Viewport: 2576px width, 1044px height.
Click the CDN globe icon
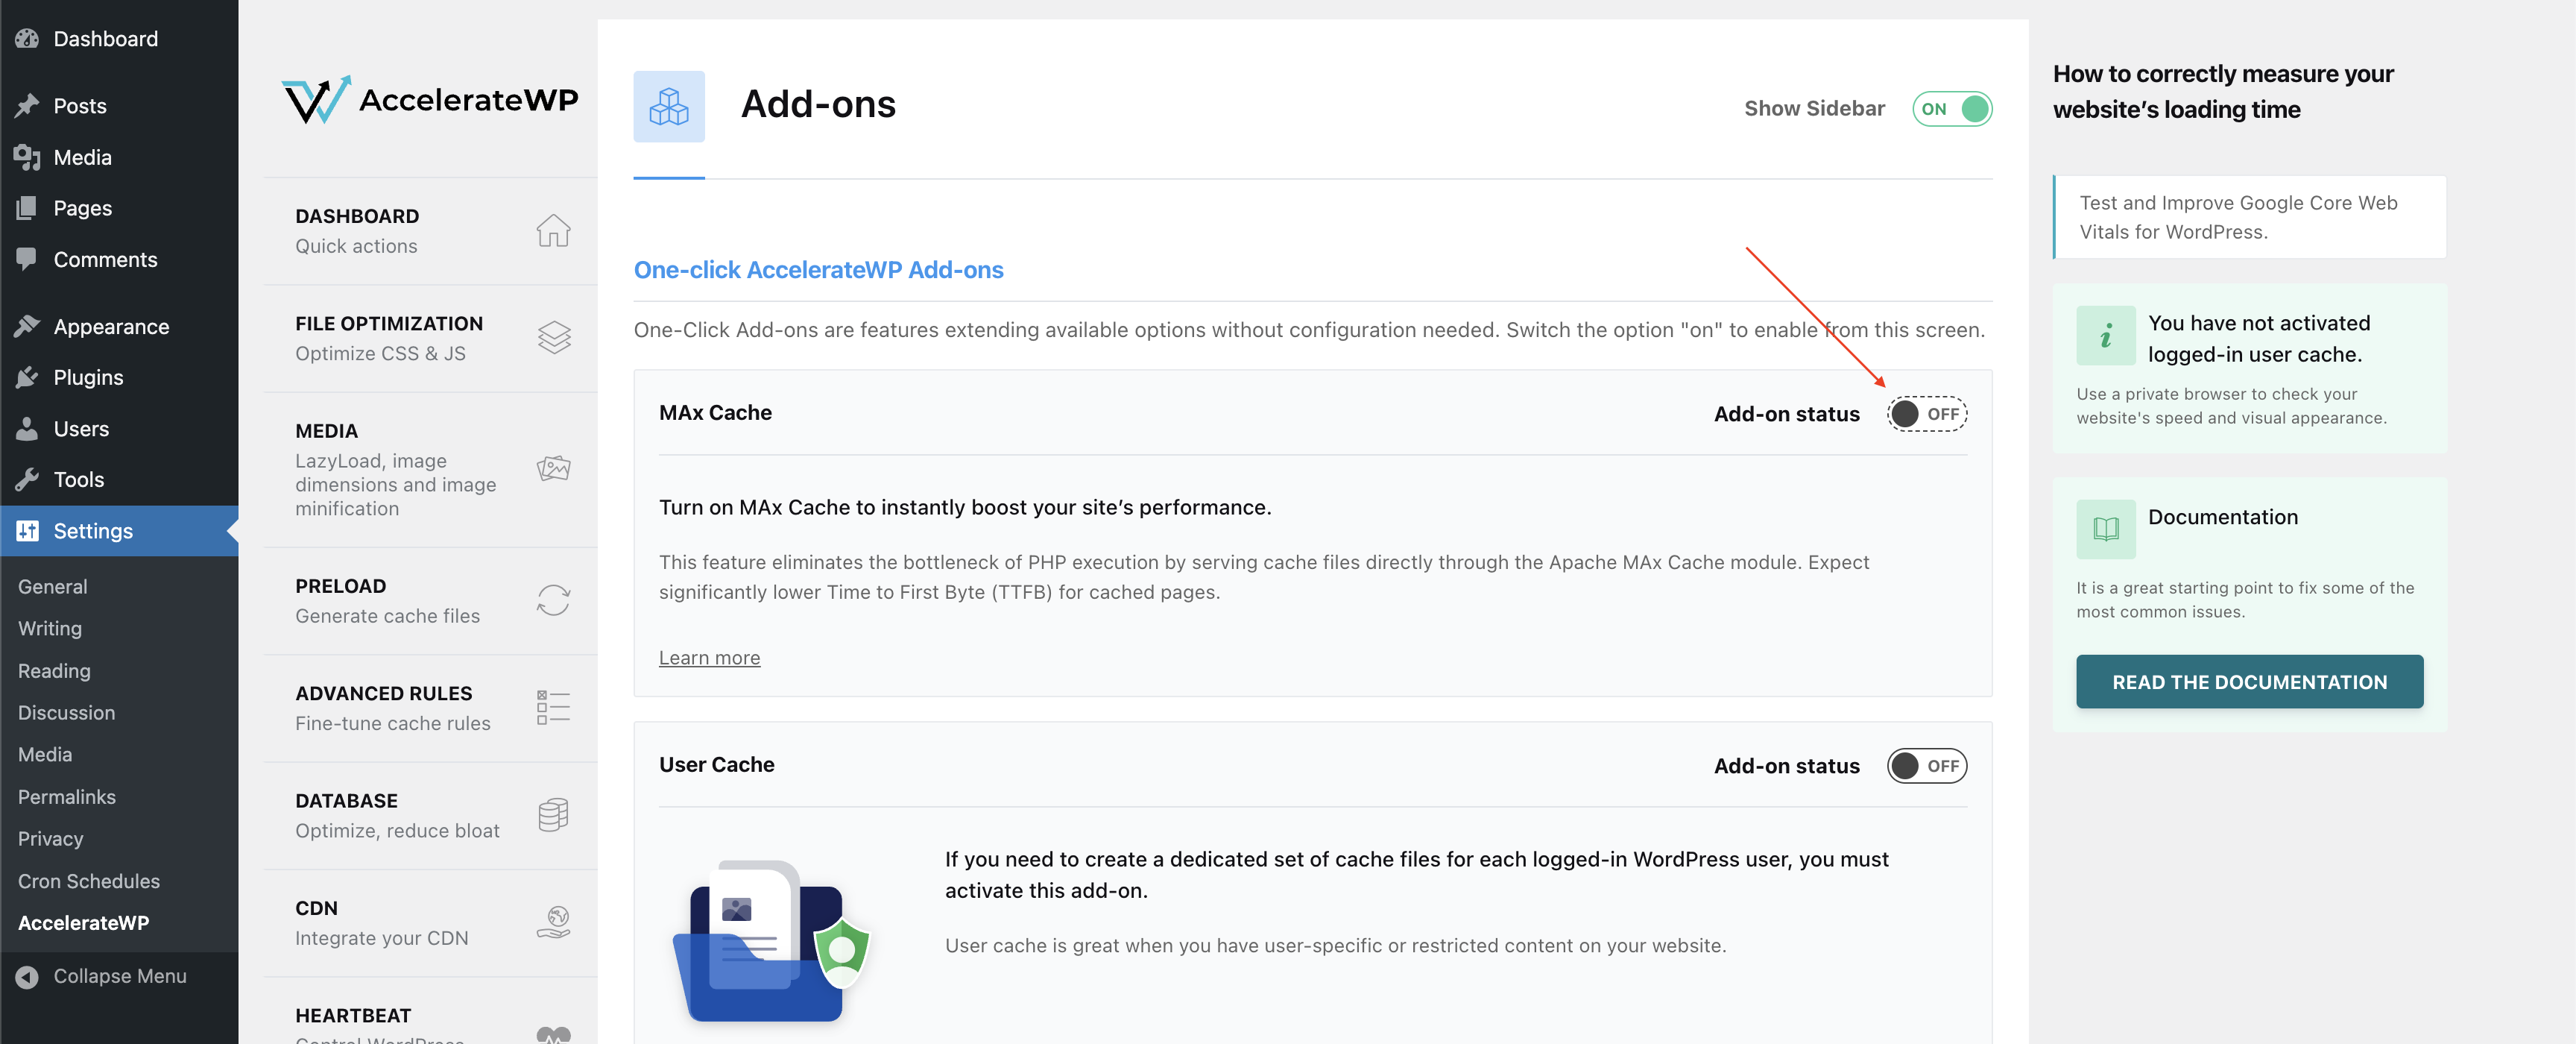(x=553, y=922)
